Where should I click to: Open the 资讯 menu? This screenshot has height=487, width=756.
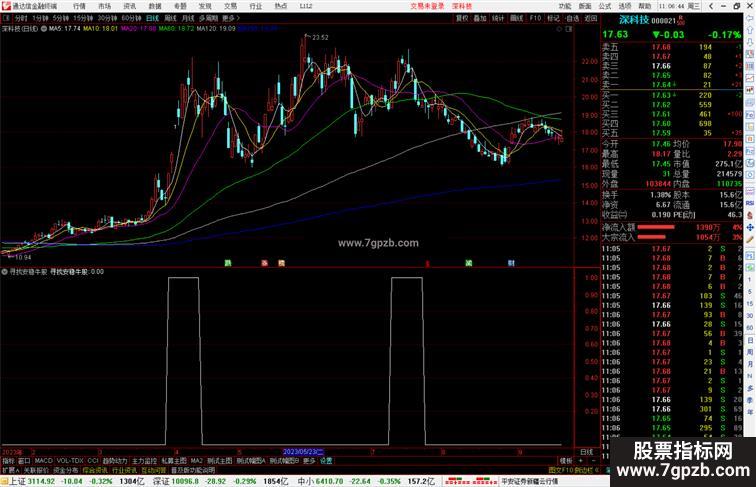point(130,6)
